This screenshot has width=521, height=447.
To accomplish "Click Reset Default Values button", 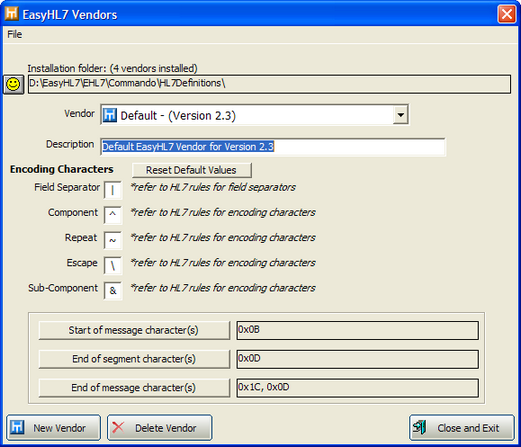I will (192, 170).
